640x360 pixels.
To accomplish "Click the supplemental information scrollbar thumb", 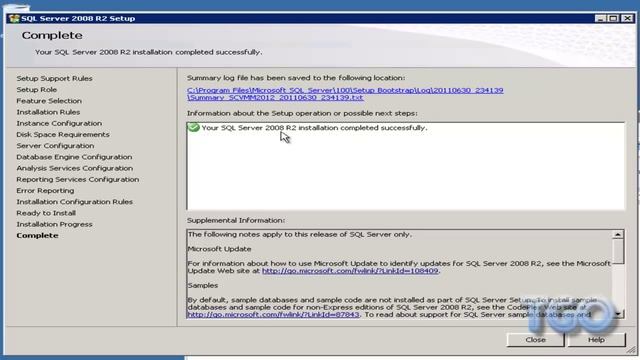I will (618, 251).
